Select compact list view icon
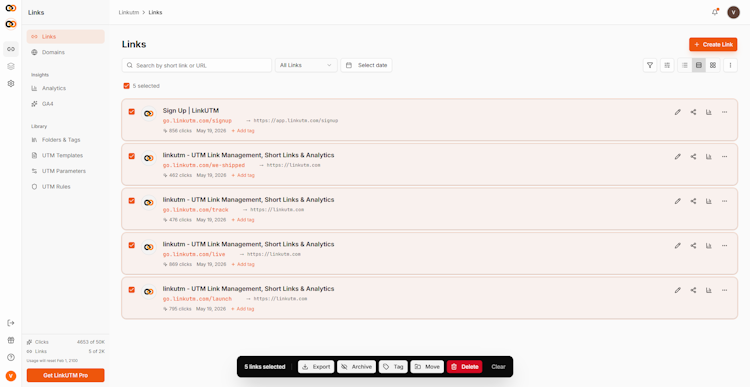The width and height of the screenshot is (750, 387). (x=684, y=66)
